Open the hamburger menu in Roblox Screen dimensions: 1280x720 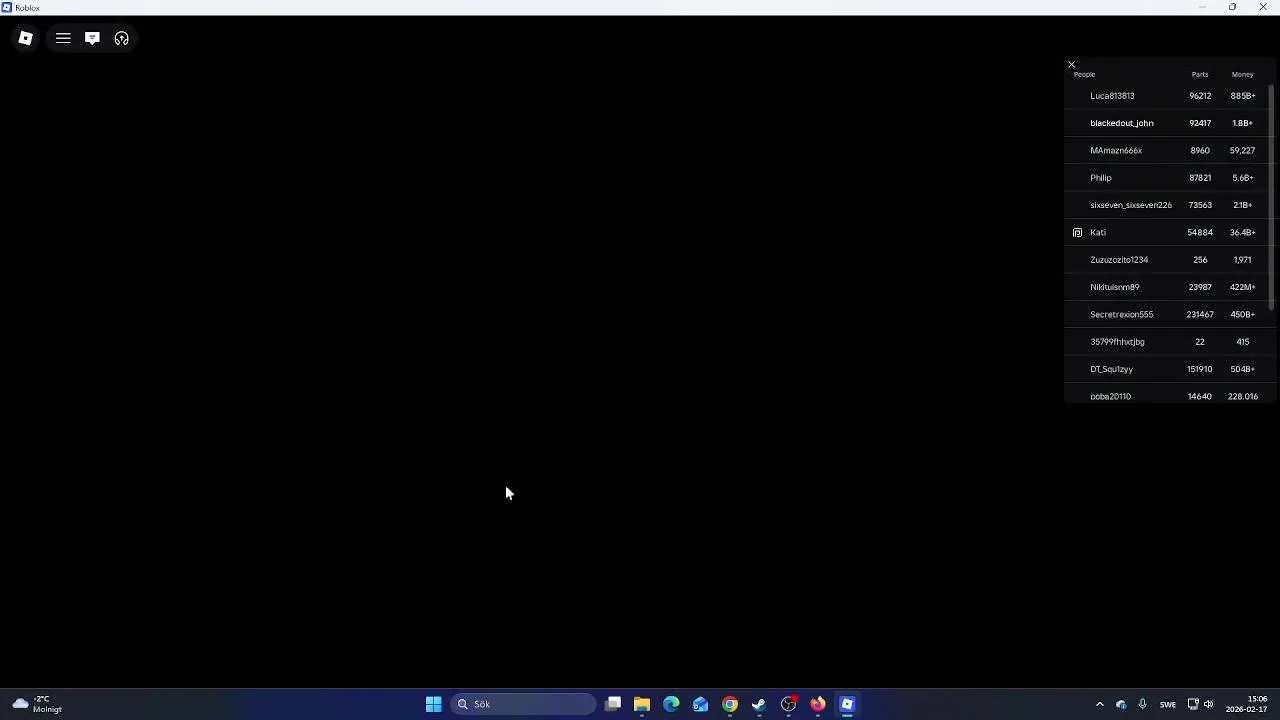point(63,38)
